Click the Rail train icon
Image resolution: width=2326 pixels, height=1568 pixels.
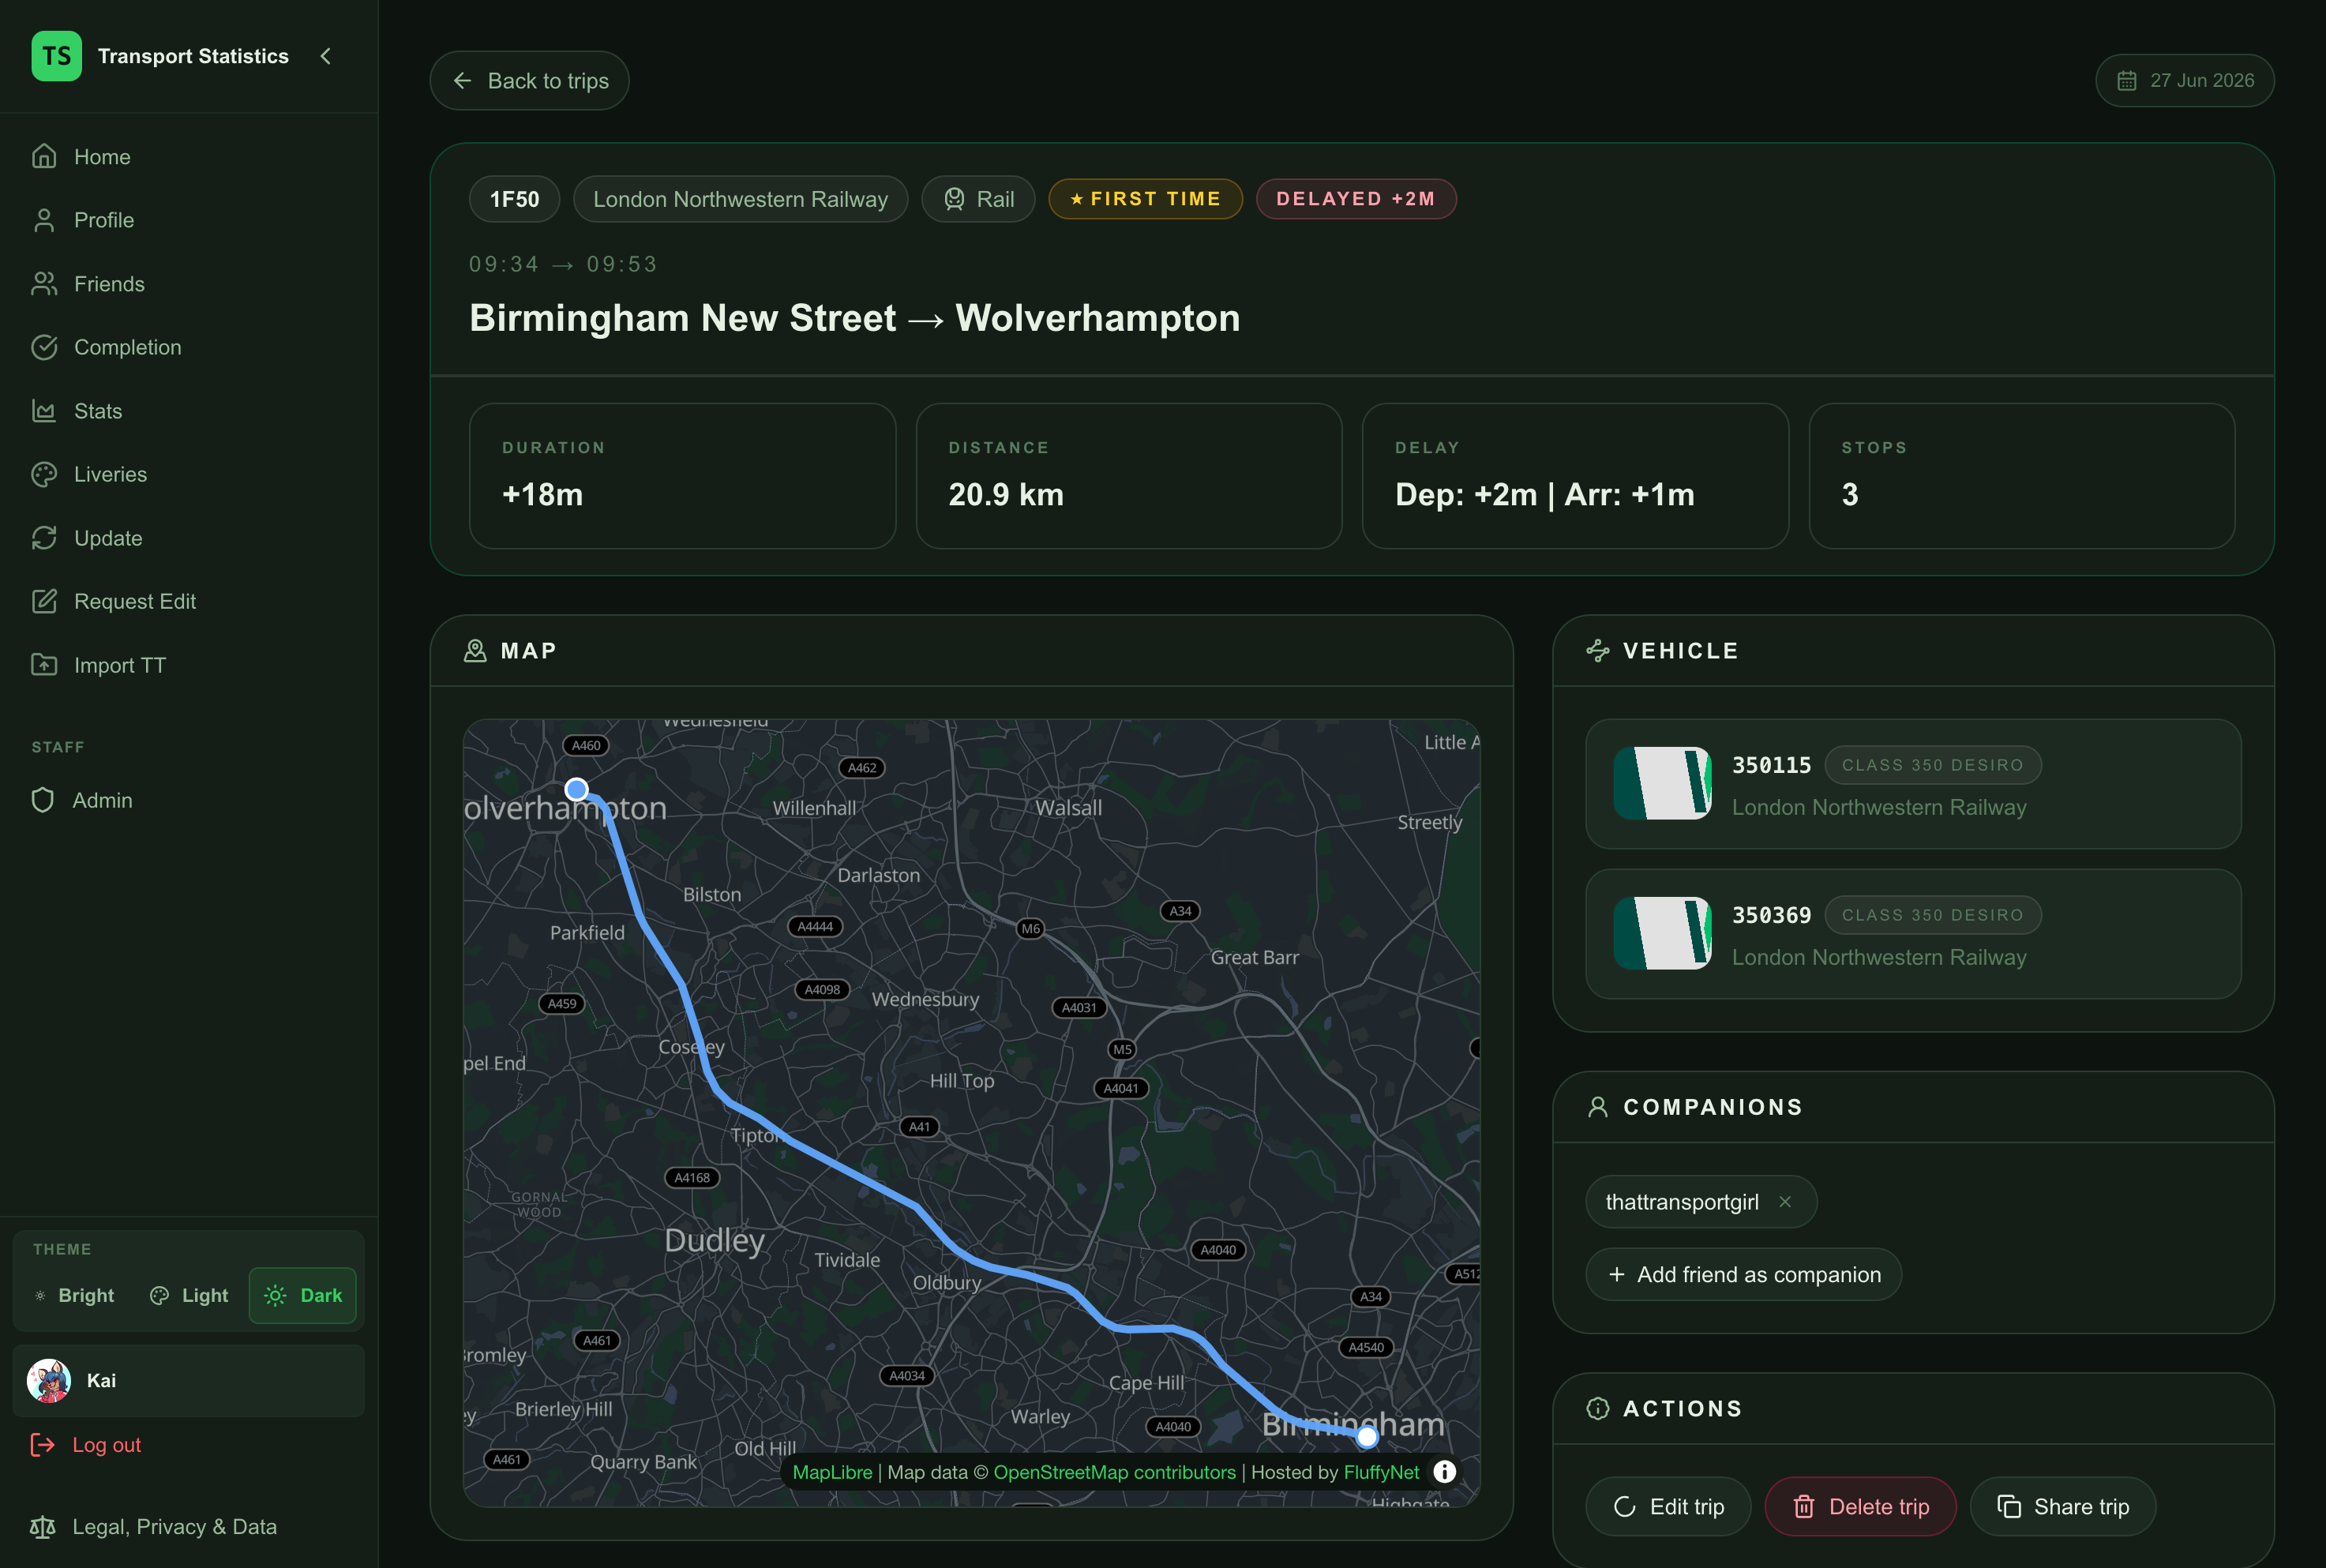tap(955, 199)
